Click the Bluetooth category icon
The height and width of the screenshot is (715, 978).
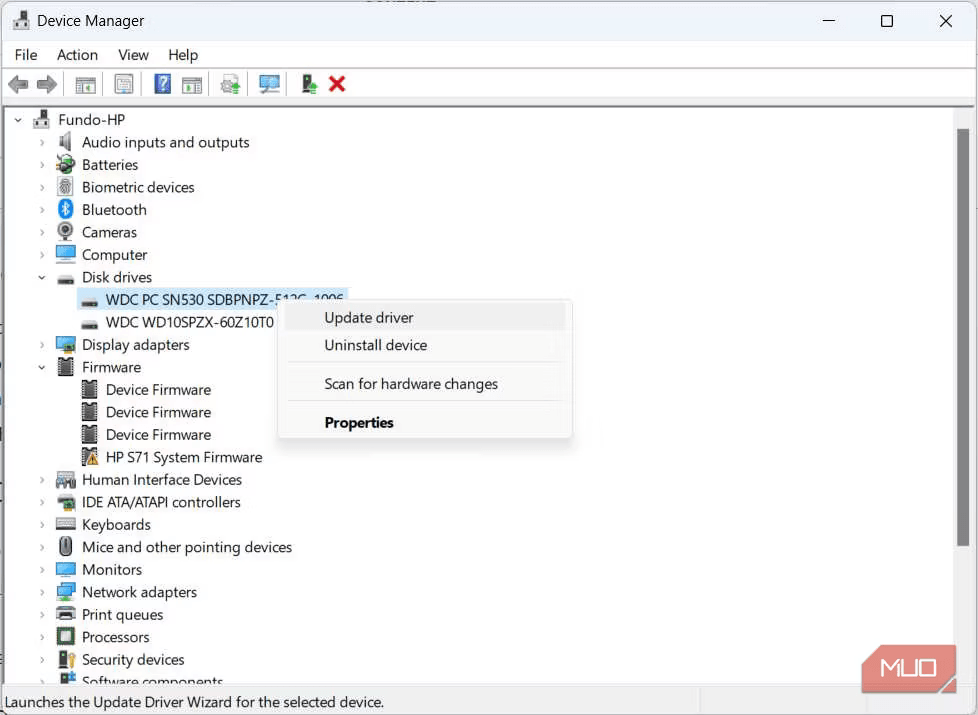(x=65, y=210)
